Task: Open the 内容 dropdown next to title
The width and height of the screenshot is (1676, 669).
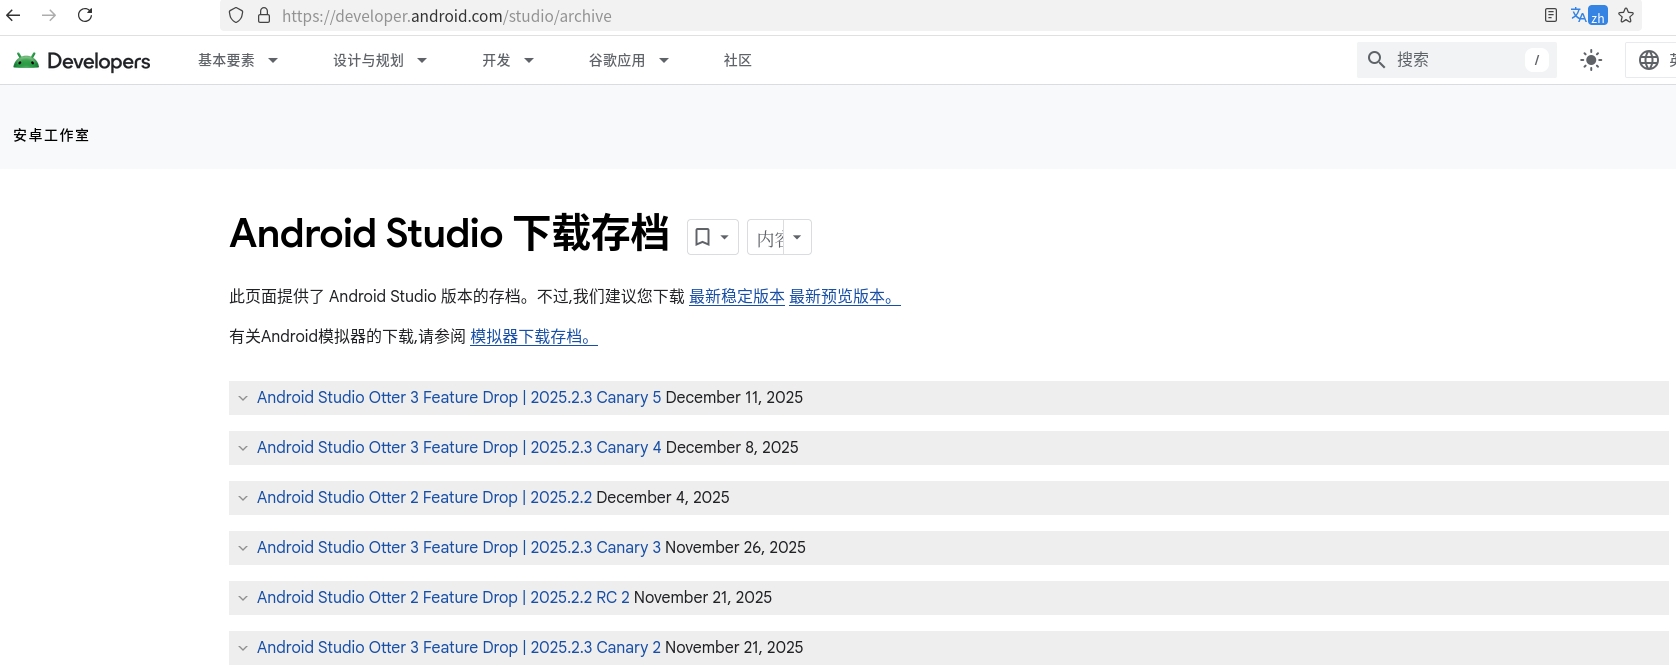Action: click(x=779, y=237)
